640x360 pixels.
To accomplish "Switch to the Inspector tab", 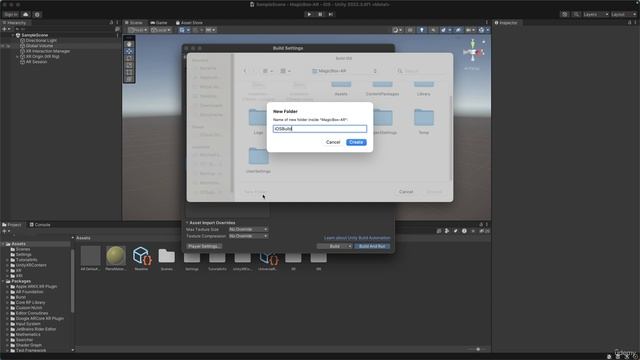I will click(506, 23).
